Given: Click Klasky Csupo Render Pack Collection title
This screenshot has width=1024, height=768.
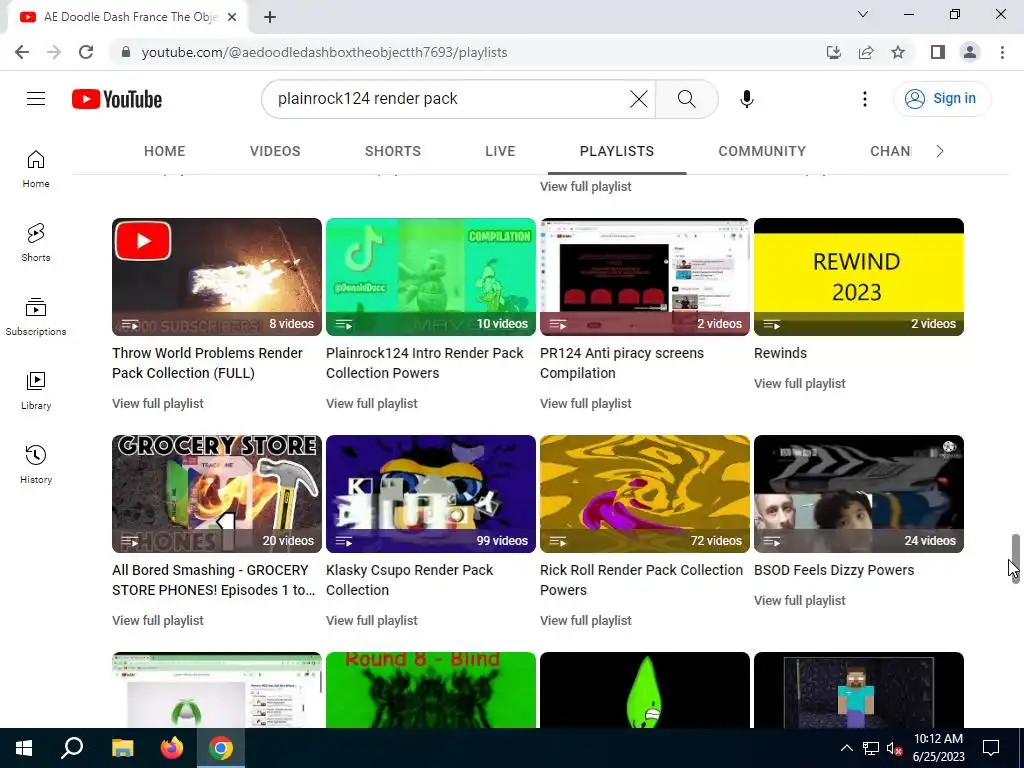Looking at the screenshot, I should point(409,580).
